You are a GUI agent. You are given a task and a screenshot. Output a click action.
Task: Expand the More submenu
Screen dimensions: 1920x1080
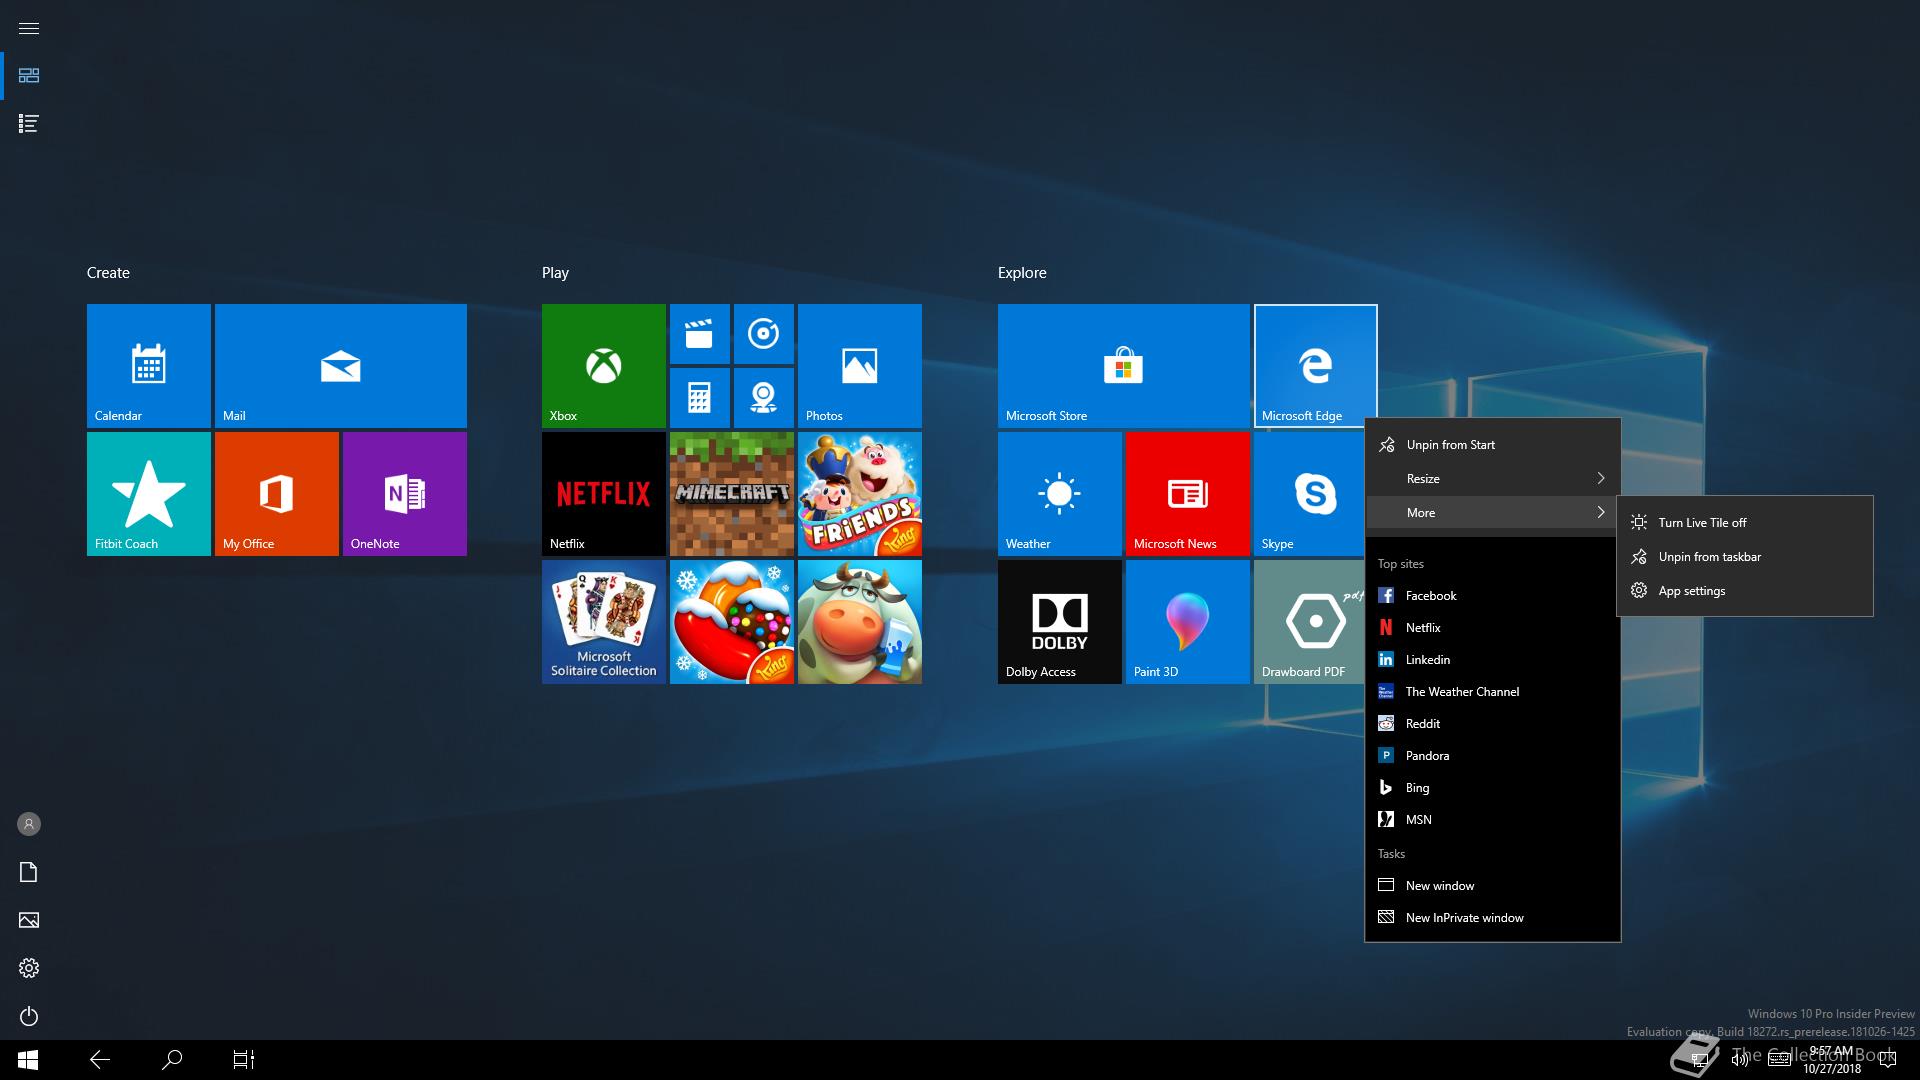pyautogui.click(x=1492, y=513)
